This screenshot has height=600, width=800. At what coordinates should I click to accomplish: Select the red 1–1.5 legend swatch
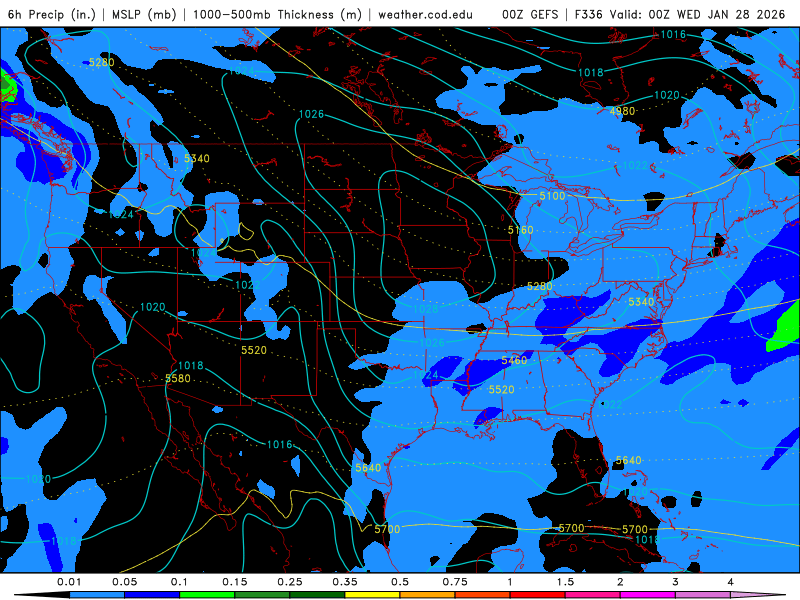tap(538, 595)
